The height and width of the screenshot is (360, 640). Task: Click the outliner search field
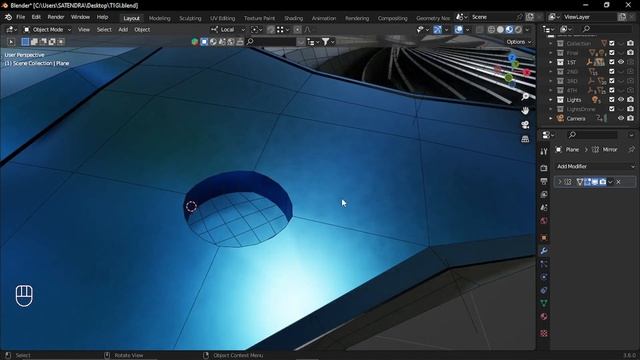tap(607, 29)
